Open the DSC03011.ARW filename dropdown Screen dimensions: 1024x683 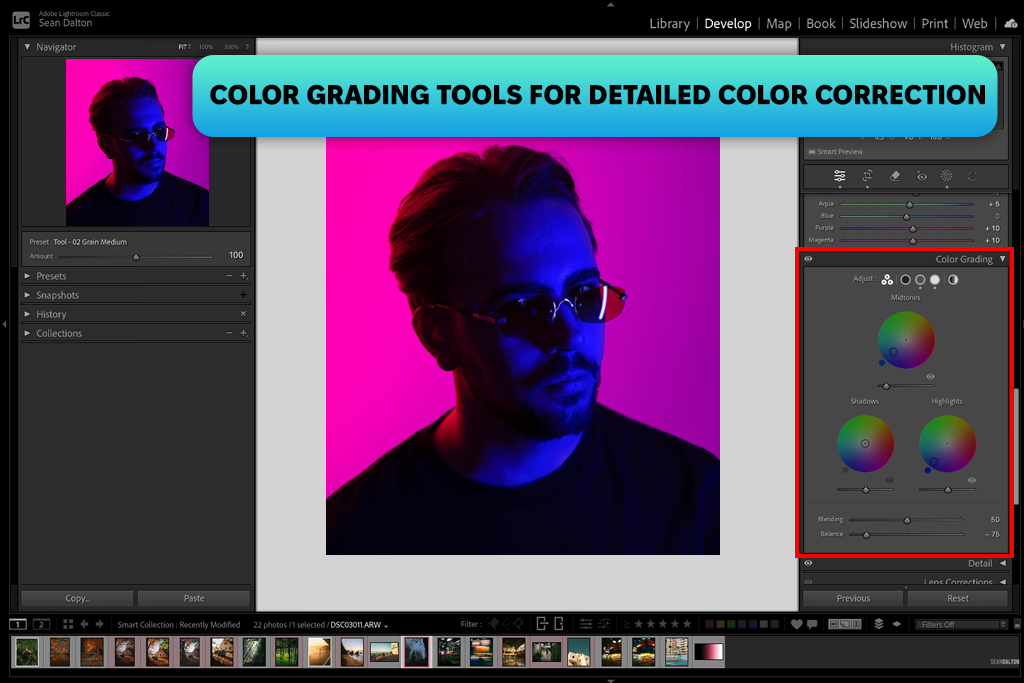click(359, 625)
